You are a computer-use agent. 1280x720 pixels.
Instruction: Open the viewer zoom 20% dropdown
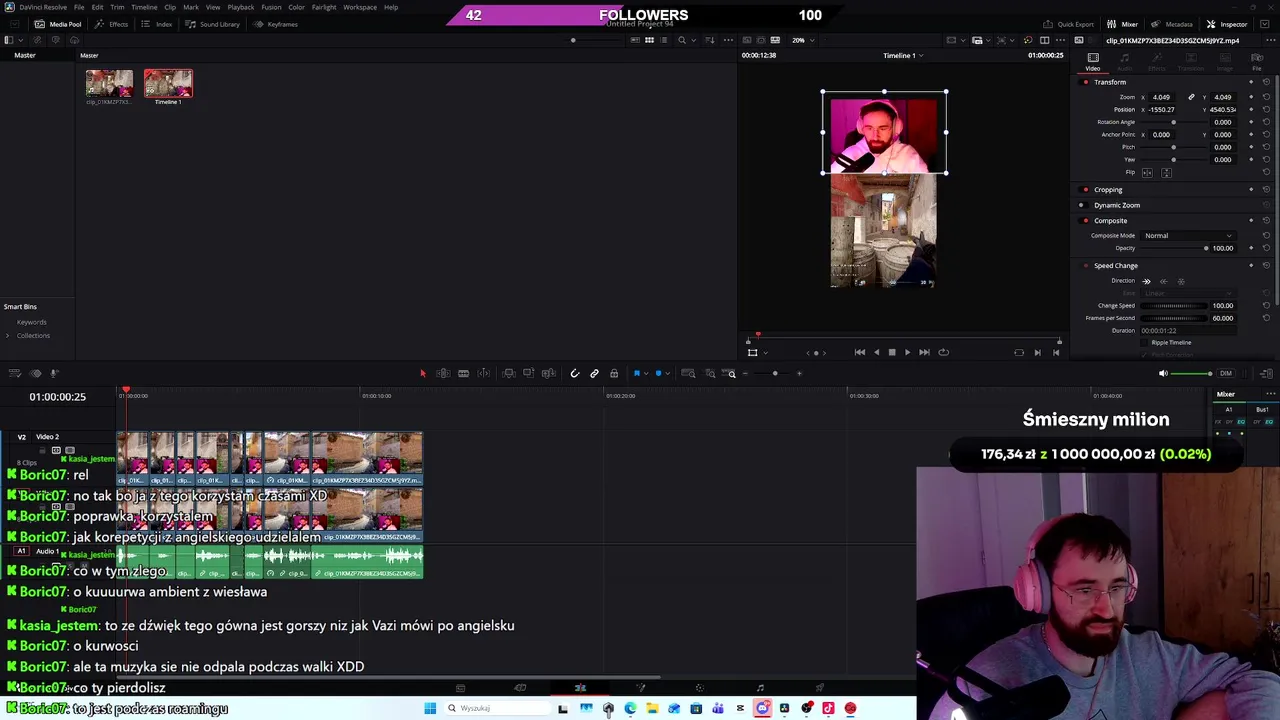[803, 40]
